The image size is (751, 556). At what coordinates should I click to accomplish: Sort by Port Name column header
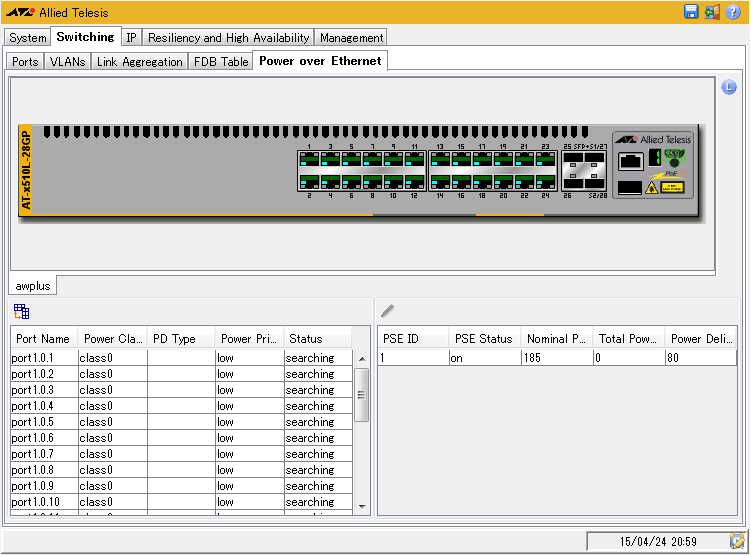pos(43,339)
